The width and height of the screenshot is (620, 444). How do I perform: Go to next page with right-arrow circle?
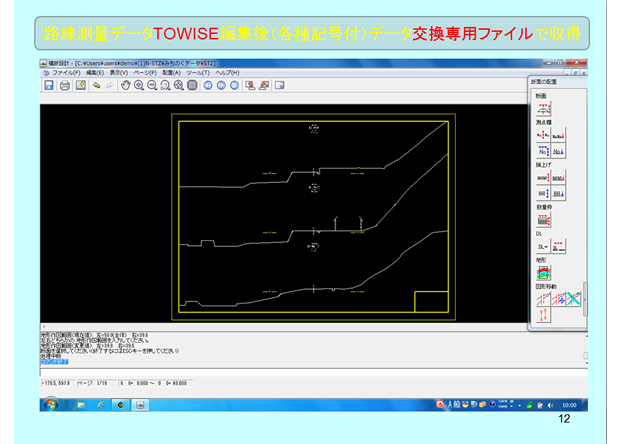point(221,85)
